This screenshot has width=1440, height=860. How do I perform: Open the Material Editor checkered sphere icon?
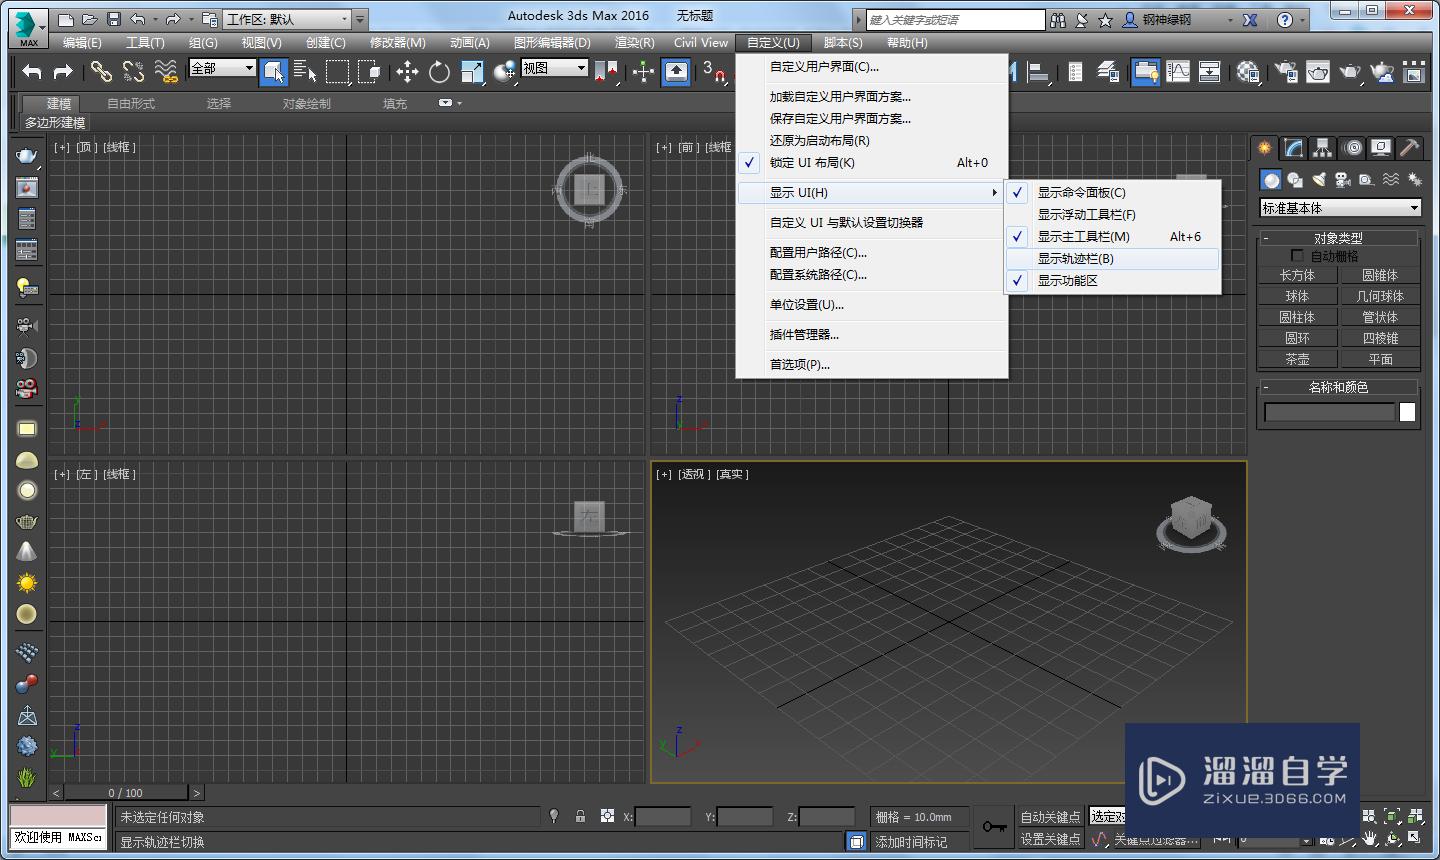click(1248, 71)
